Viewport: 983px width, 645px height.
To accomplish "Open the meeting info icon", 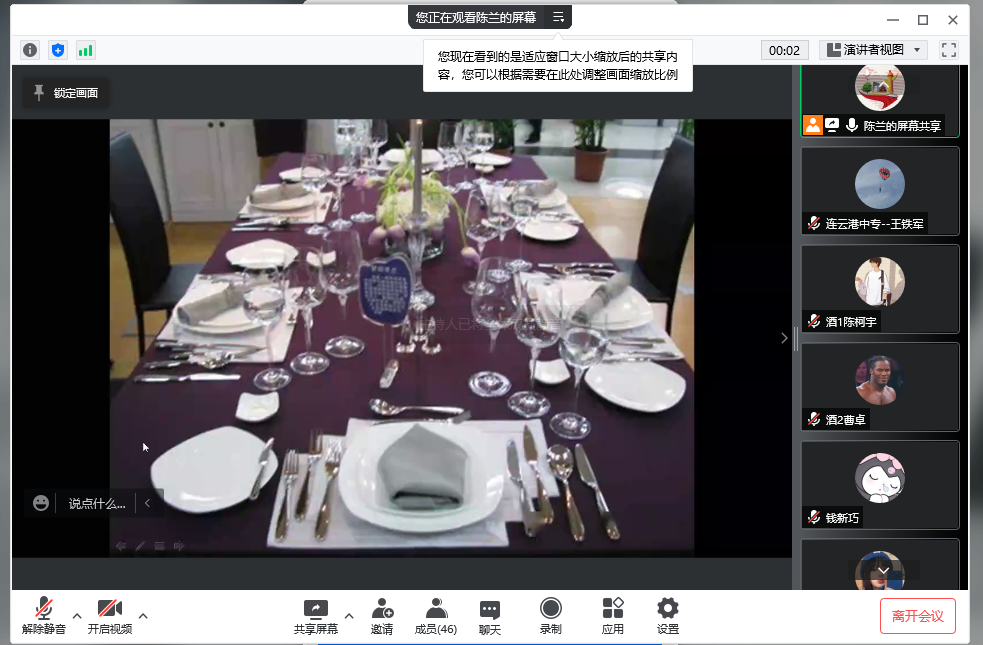I will [30, 50].
